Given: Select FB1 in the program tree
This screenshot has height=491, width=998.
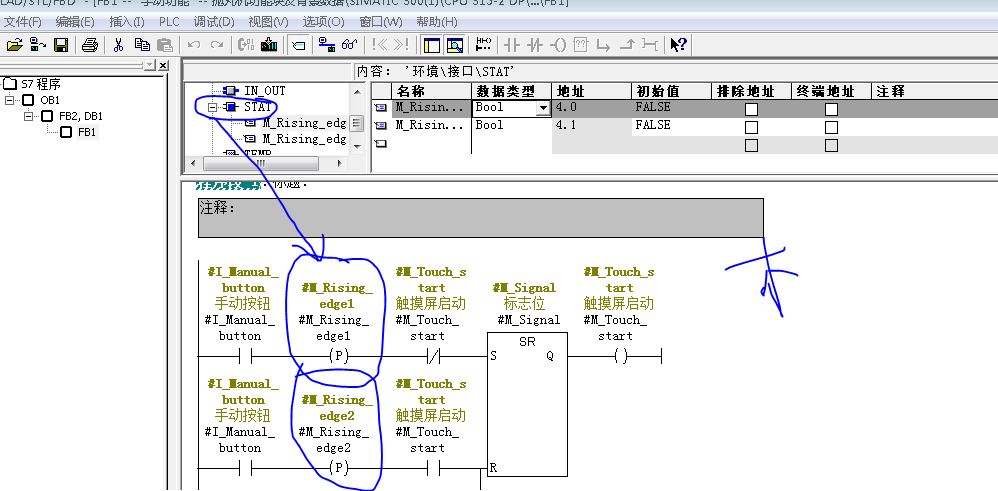Looking at the screenshot, I should 87,132.
